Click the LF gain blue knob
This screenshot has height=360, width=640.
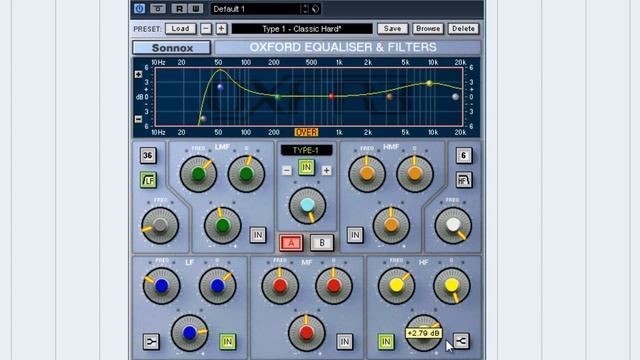[189, 333]
